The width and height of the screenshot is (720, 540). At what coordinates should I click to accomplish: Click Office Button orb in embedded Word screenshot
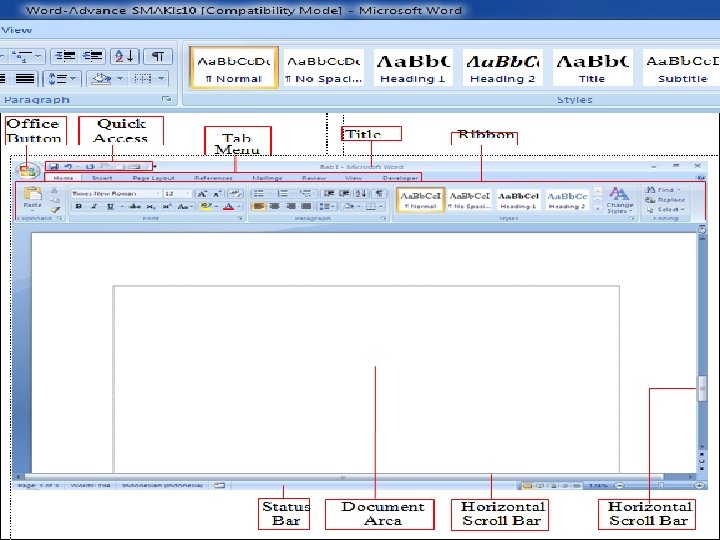(27, 171)
